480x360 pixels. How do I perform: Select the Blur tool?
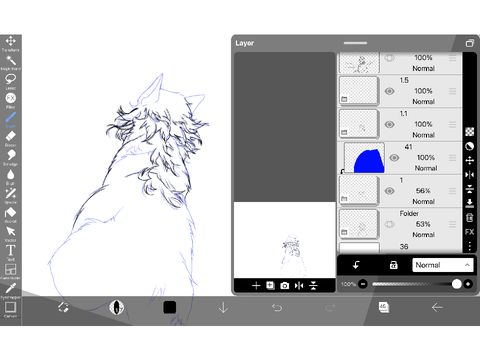click(x=11, y=176)
